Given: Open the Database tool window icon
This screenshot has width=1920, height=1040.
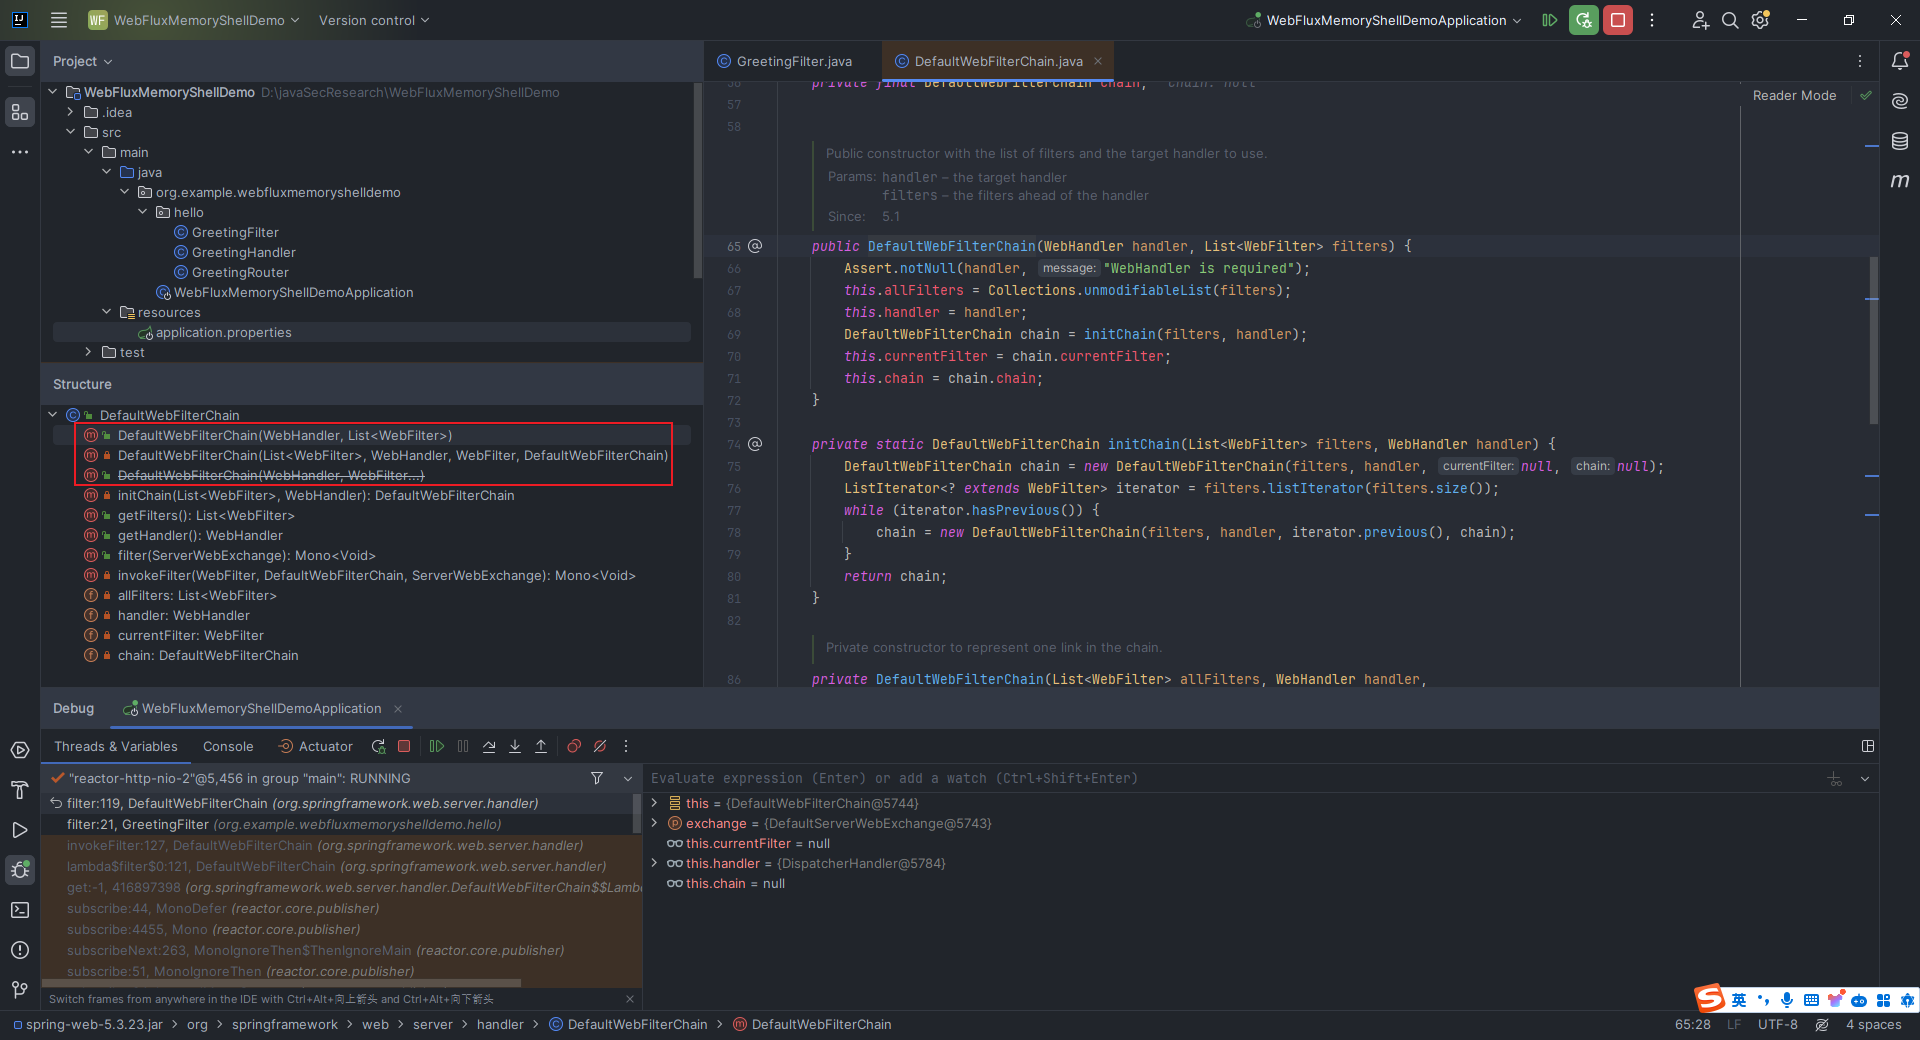Looking at the screenshot, I should [1900, 141].
